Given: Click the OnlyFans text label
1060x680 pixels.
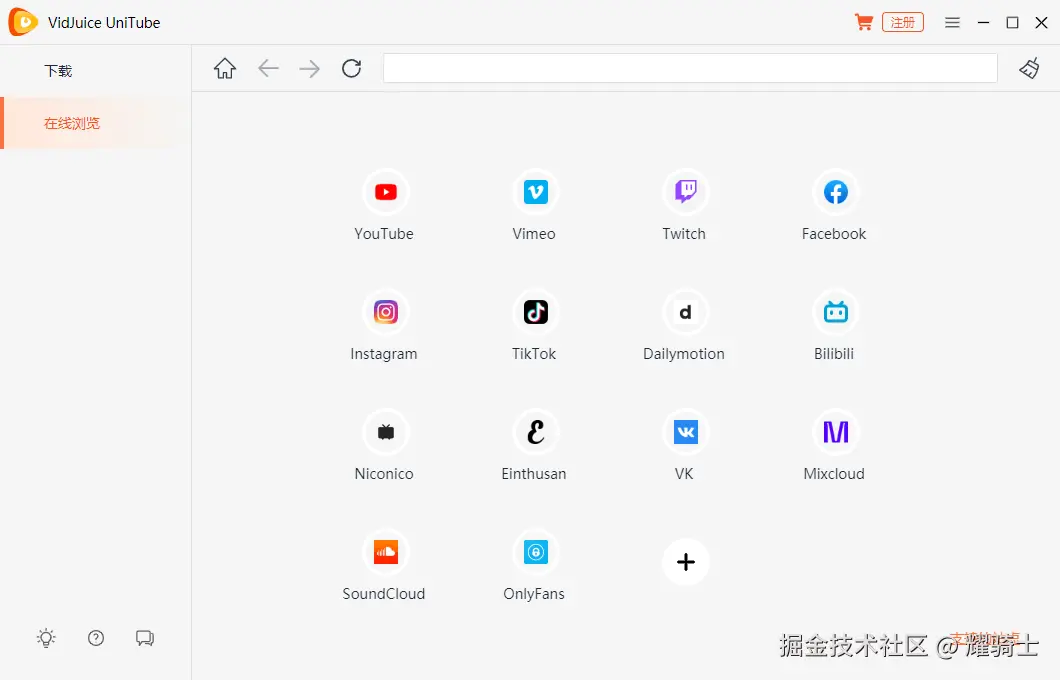Looking at the screenshot, I should pyautogui.click(x=534, y=594).
